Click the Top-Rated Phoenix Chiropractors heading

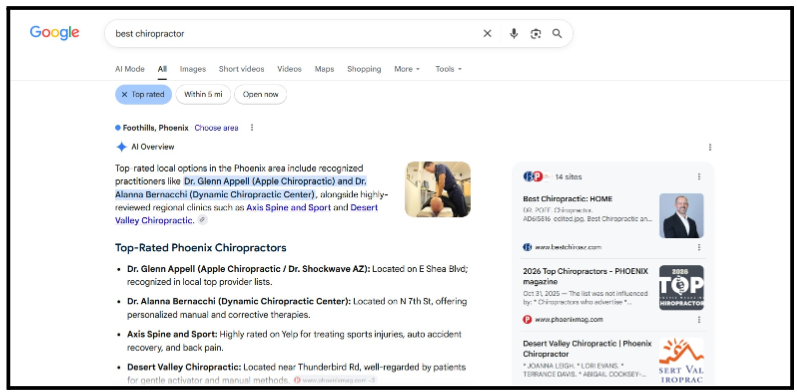pyautogui.click(x=200, y=248)
